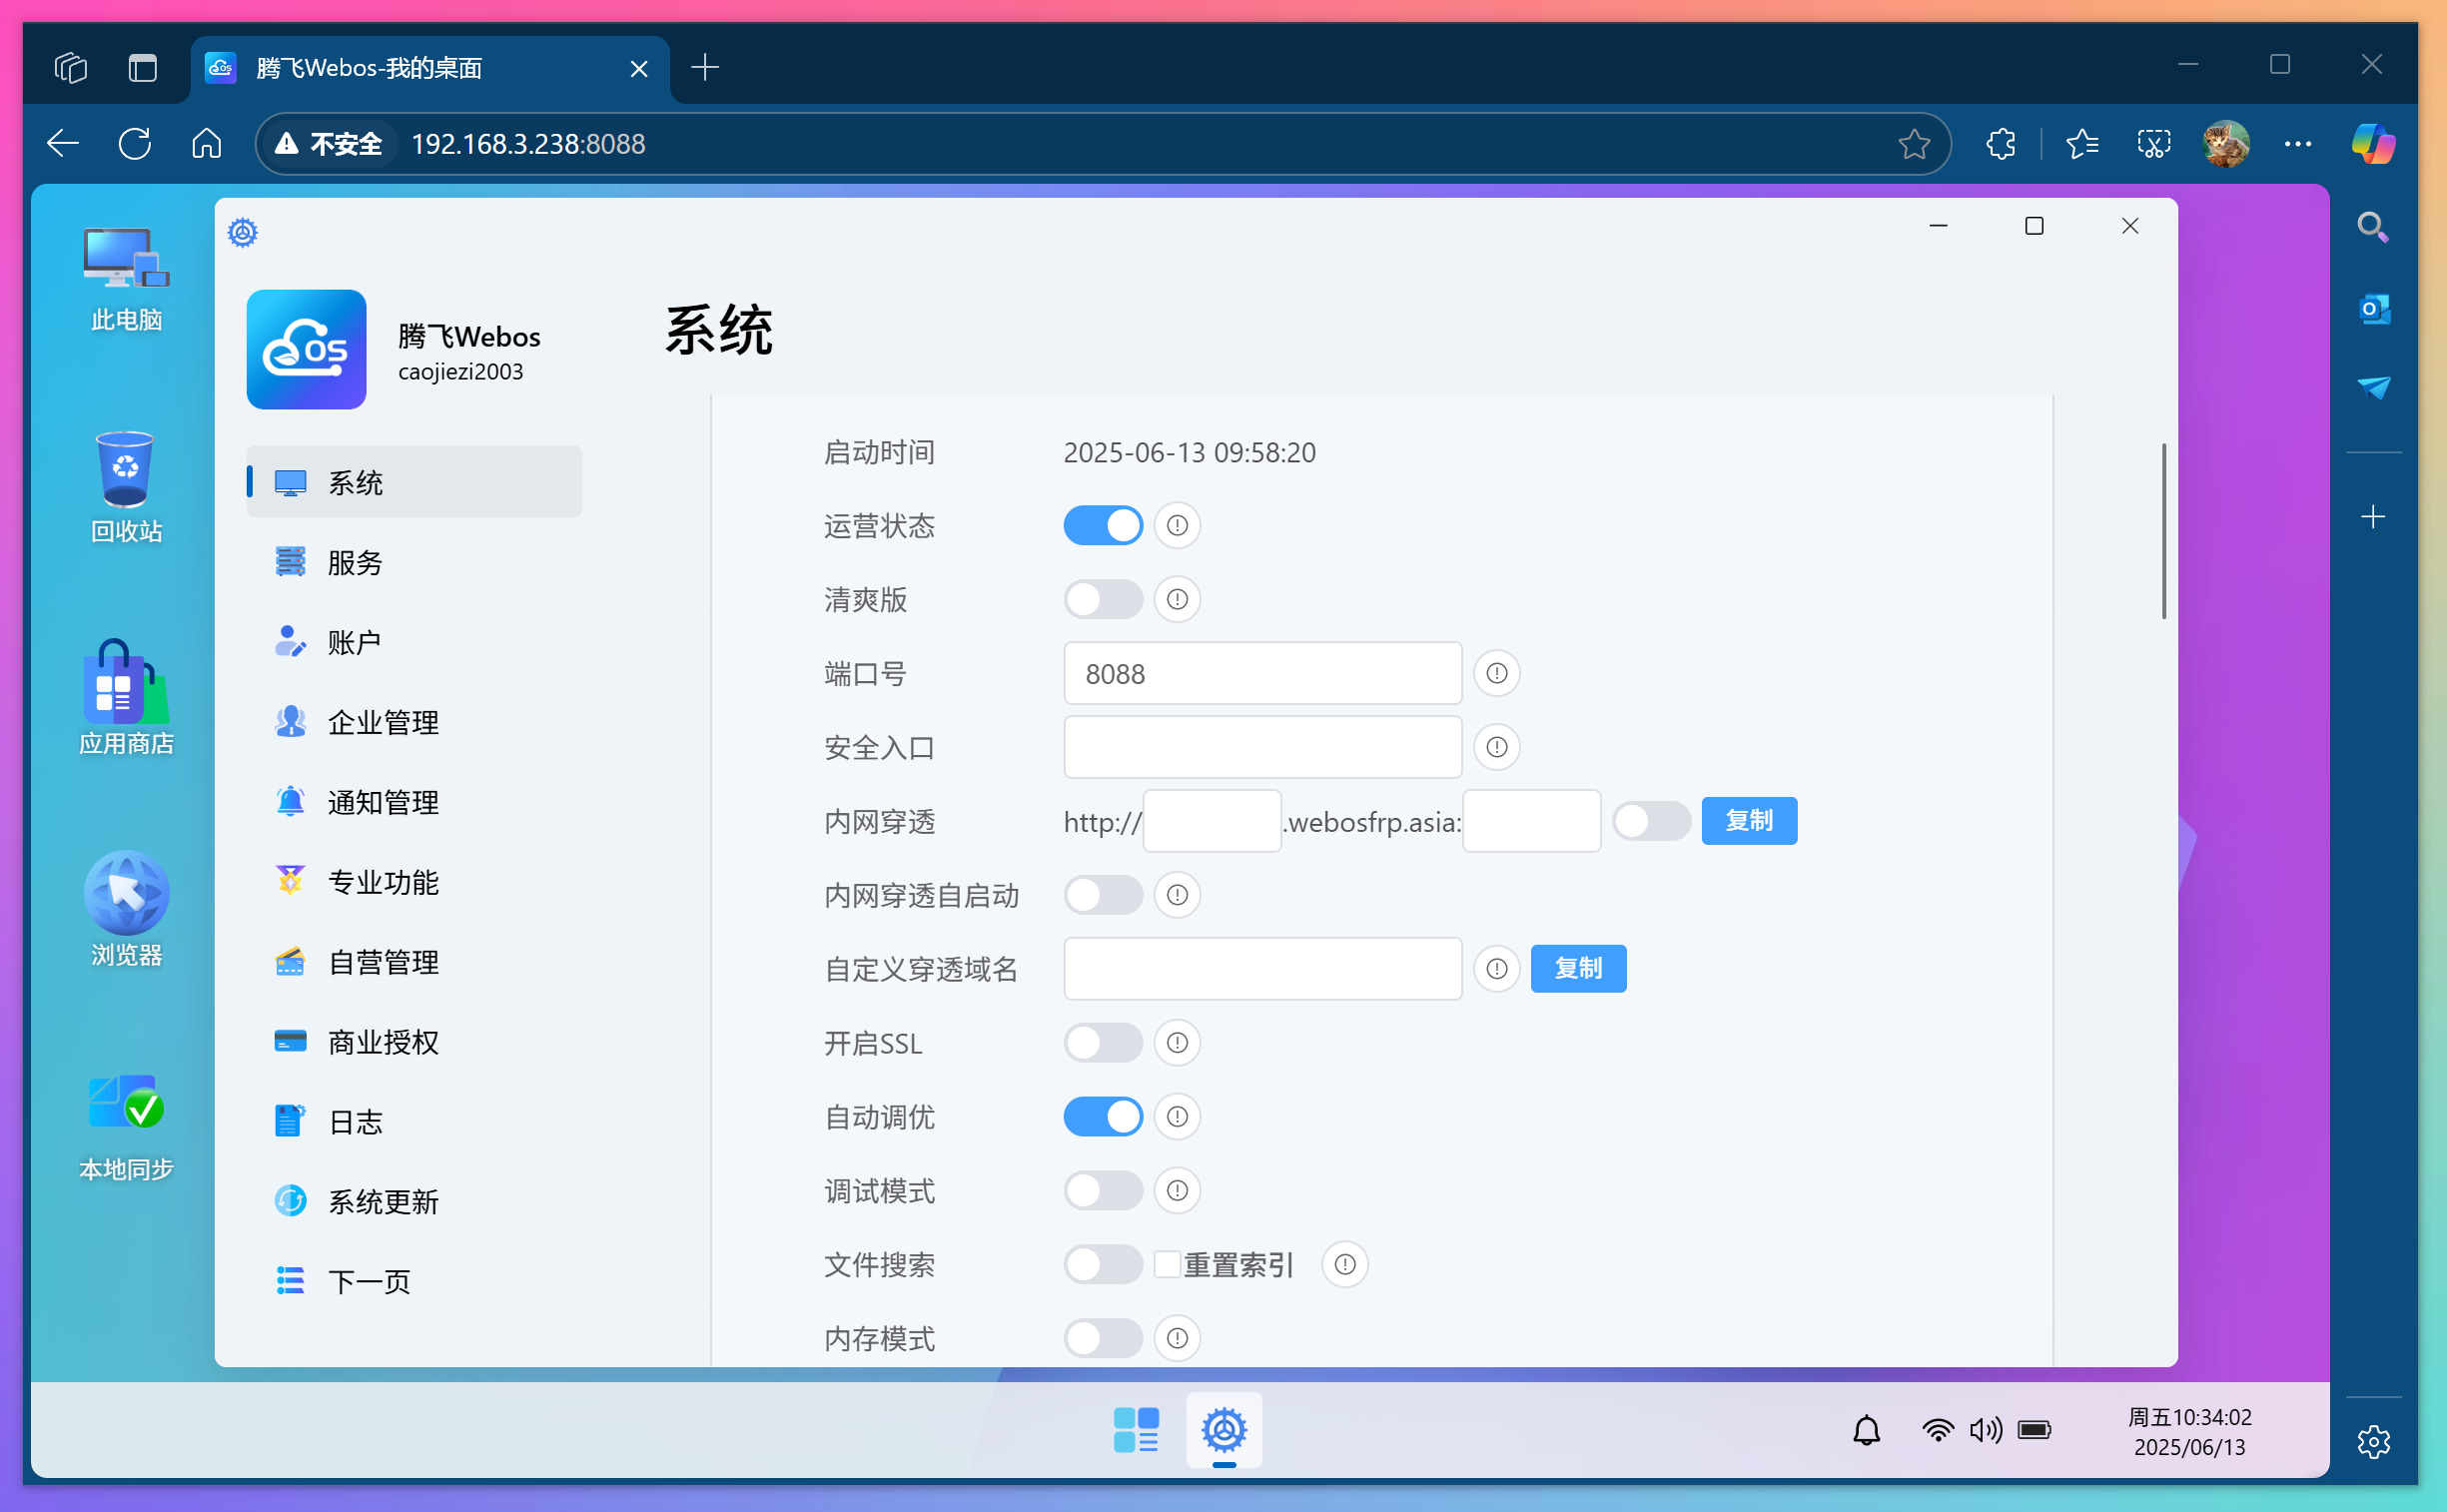Turn on 调试模式

pos(1102,1190)
